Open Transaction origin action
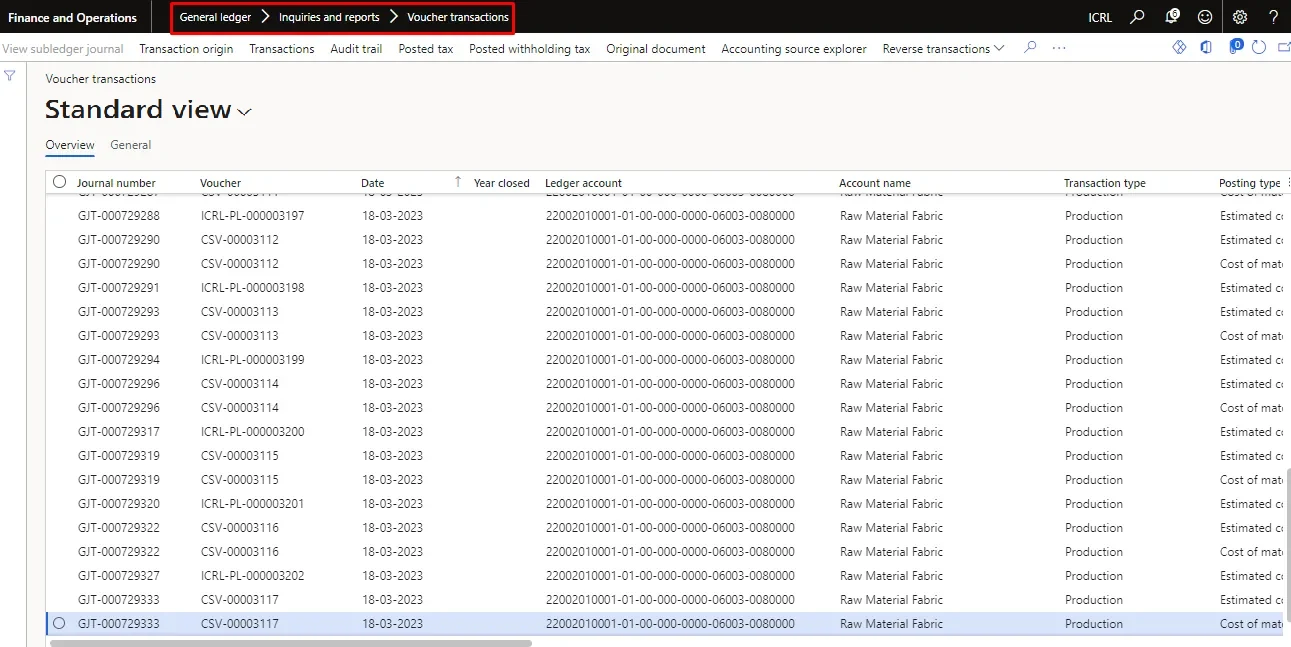The height and width of the screenshot is (647, 1291). (186, 48)
